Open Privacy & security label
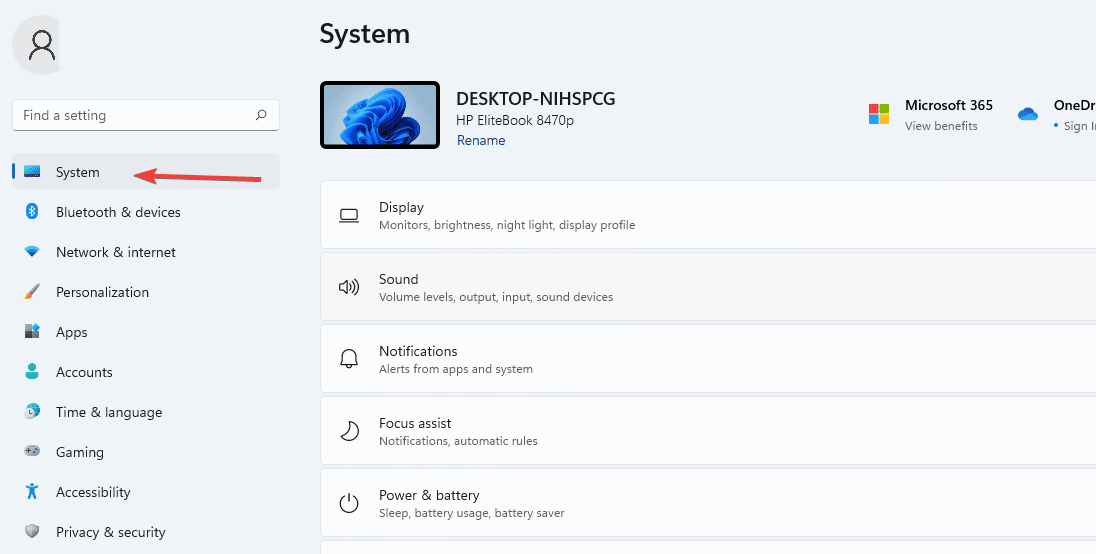 point(110,532)
